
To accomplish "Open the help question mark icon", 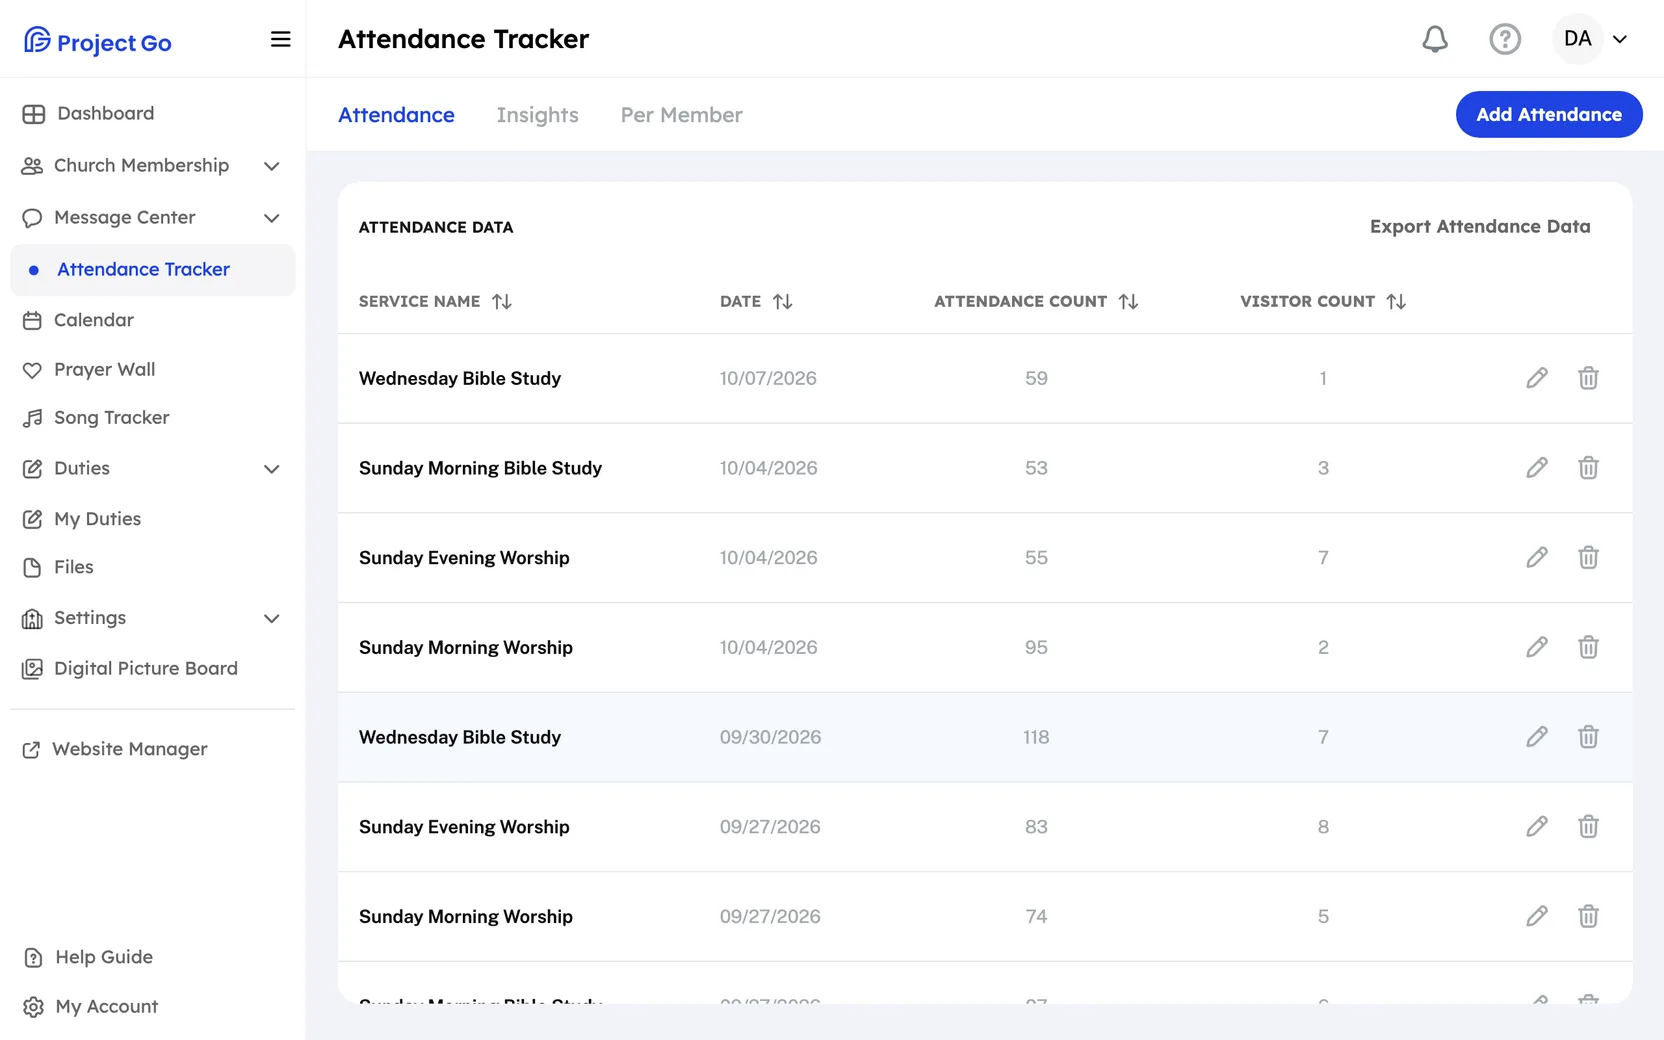I will tap(1505, 39).
